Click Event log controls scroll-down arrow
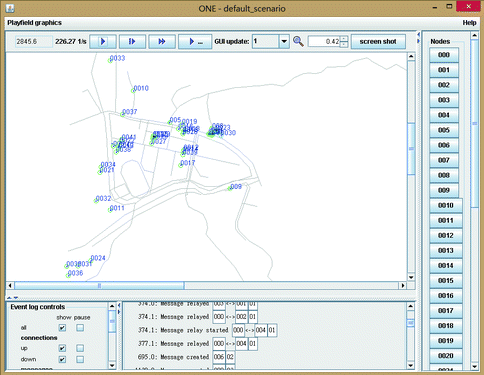This screenshot has height=375, width=484. [112, 366]
